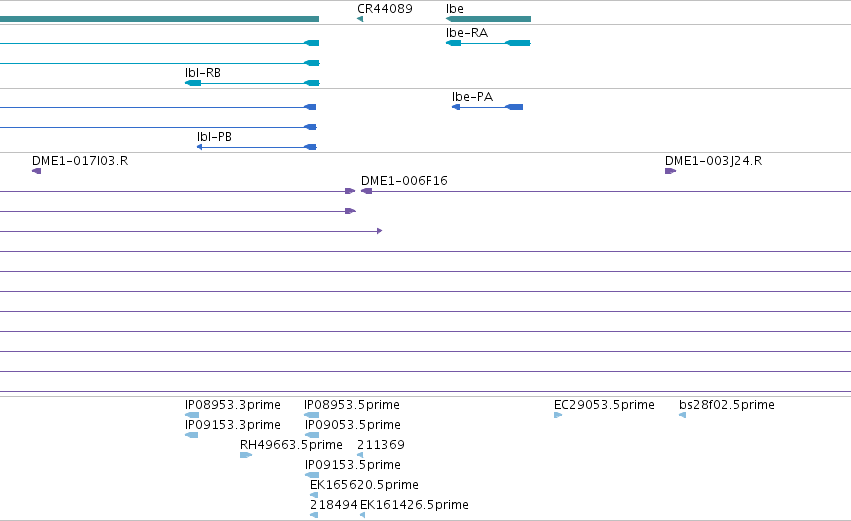This screenshot has height=521, width=851.
Task: Click the EK165620.5prime label
Action: click(x=364, y=485)
